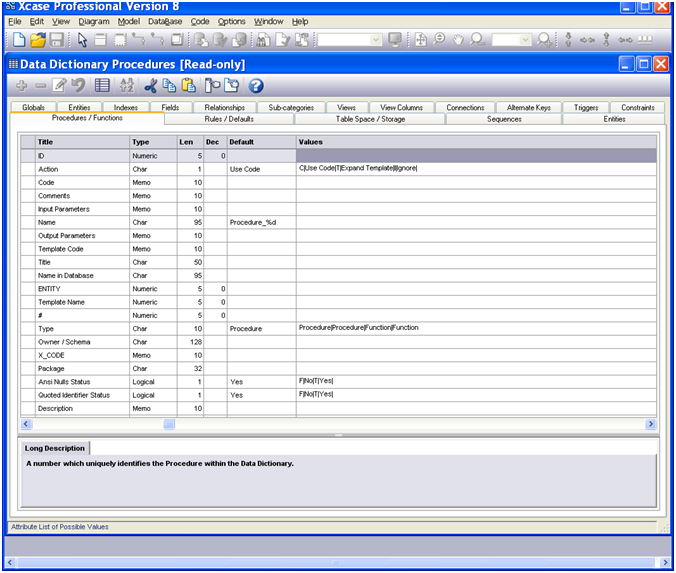The image size is (676, 573).
Task: Switch to the Globals tab
Action: pyautogui.click(x=33, y=107)
